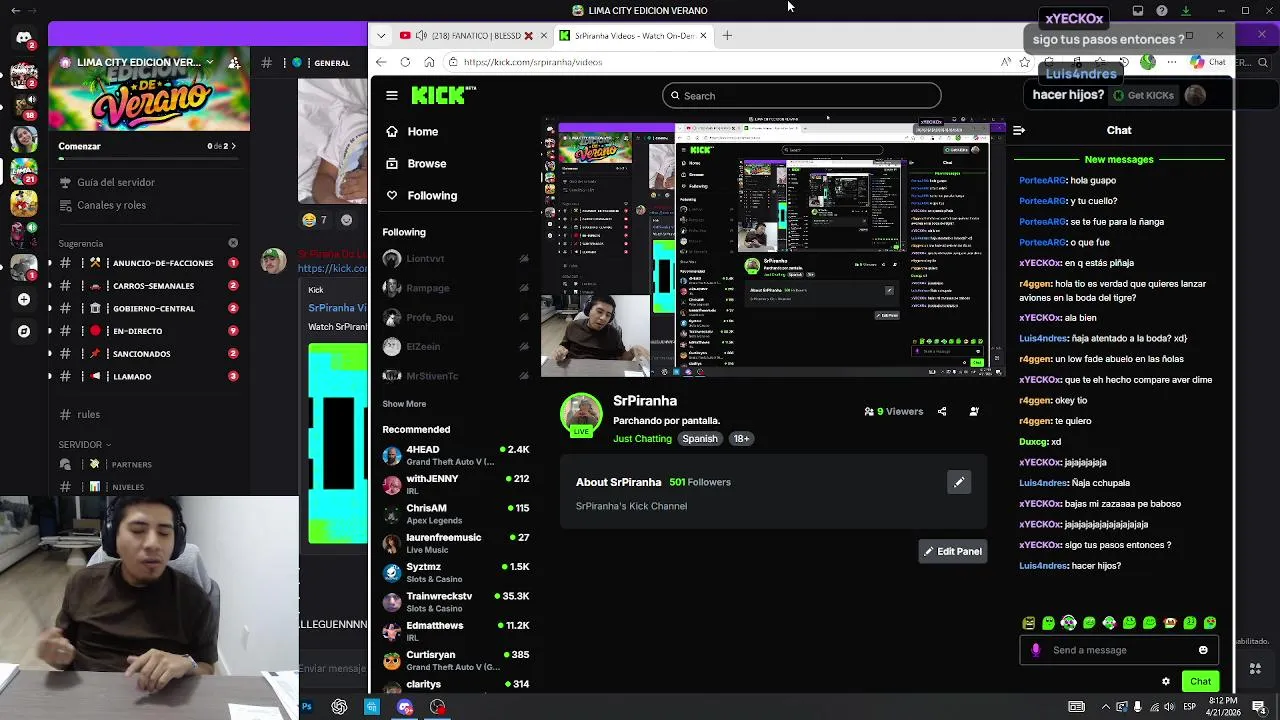
Task: Edit the About SrPiranha section pencil
Action: coord(959,483)
